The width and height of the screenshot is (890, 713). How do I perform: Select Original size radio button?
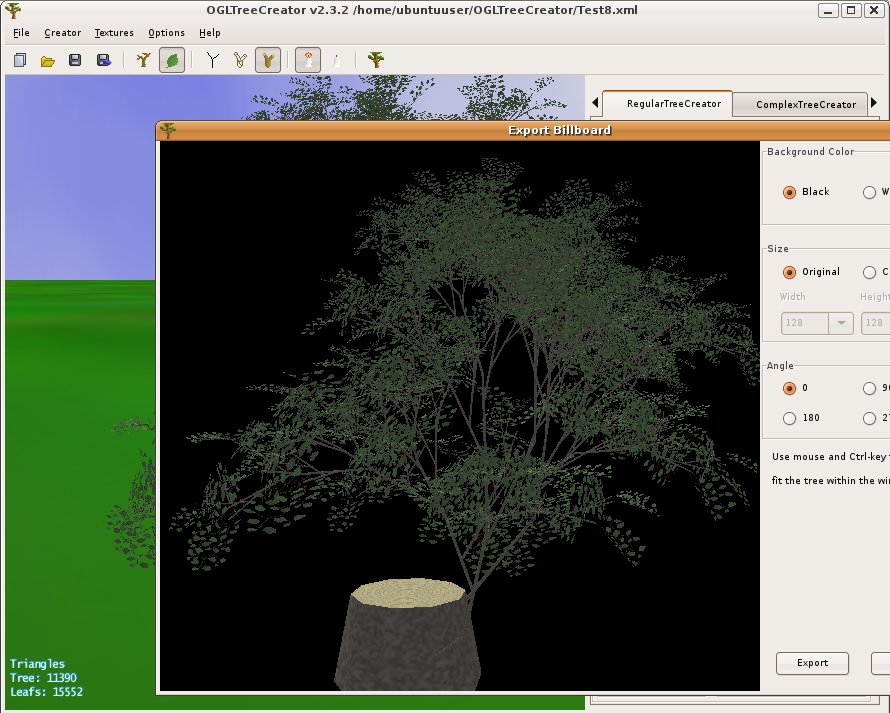pos(790,272)
